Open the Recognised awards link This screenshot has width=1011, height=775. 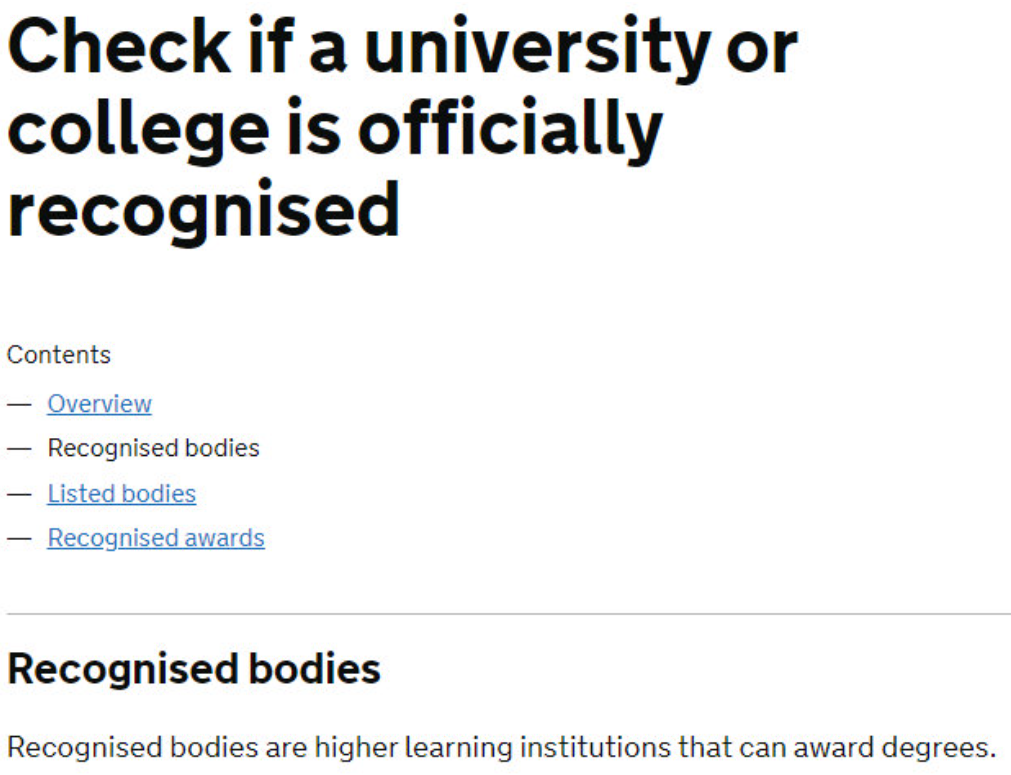(156, 538)
